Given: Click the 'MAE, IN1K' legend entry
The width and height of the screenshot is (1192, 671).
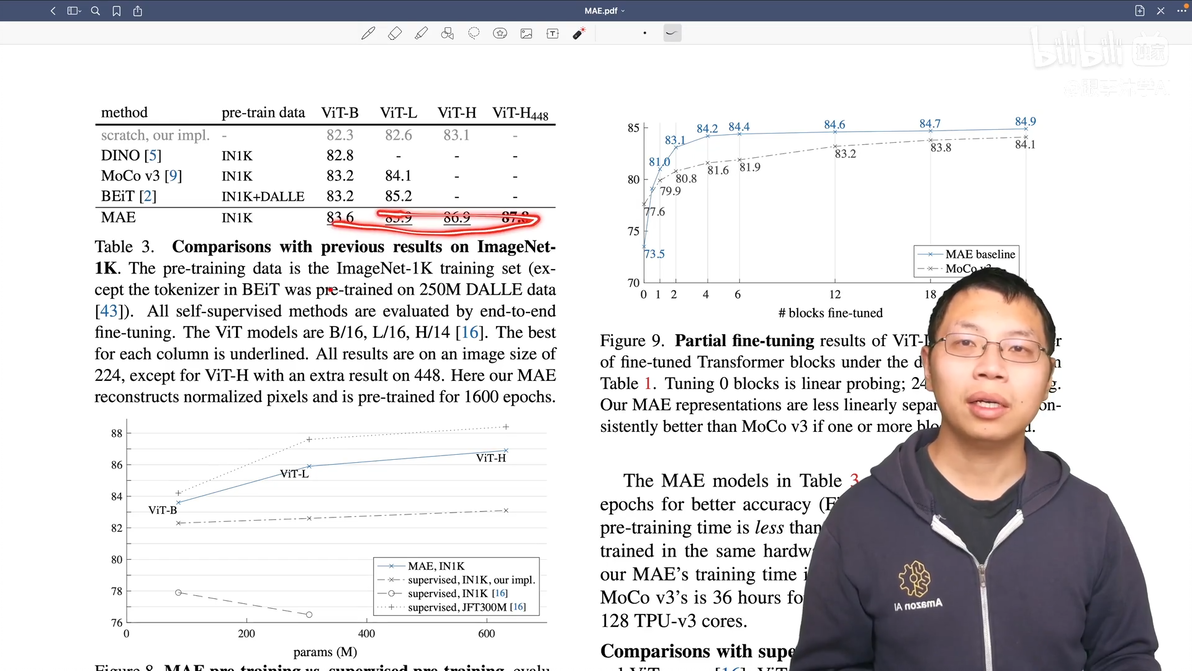Looking at the screenshot, I should point(422,566).
